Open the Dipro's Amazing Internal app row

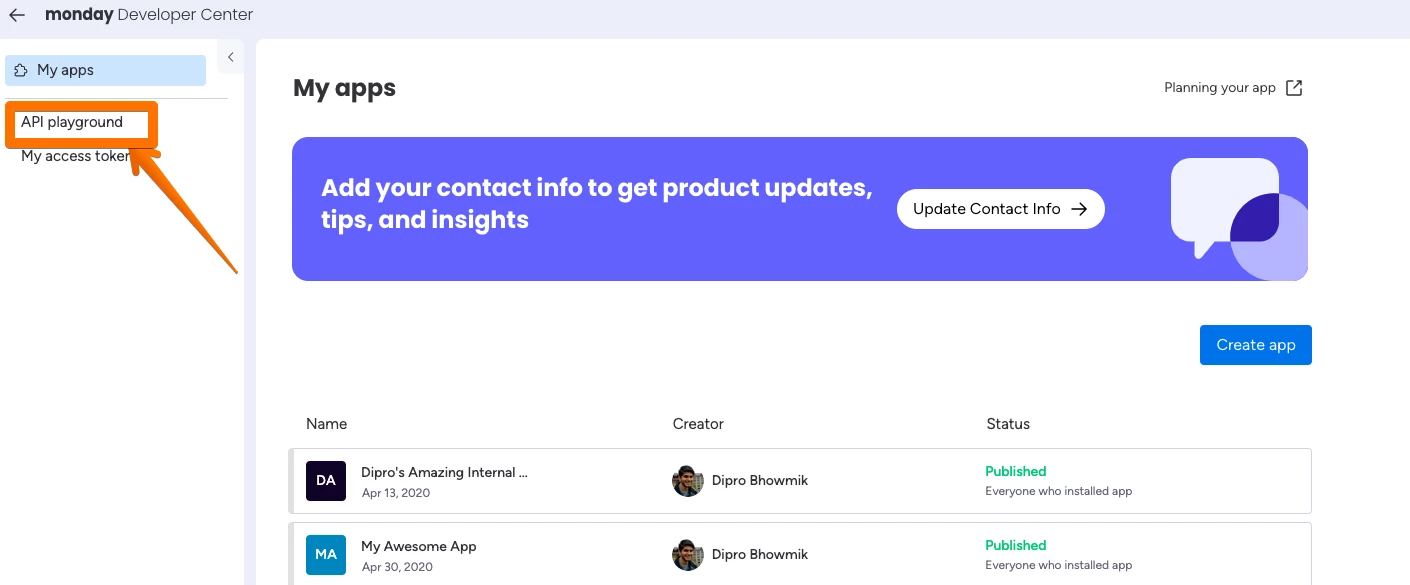pos(800,481)
